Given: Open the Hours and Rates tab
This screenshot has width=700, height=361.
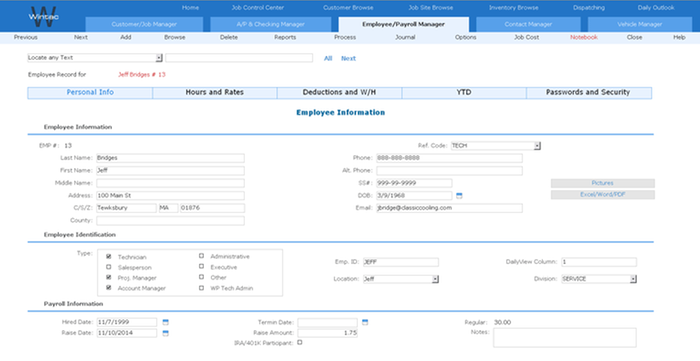Looking at the screenshot, I should click(215, 92).
